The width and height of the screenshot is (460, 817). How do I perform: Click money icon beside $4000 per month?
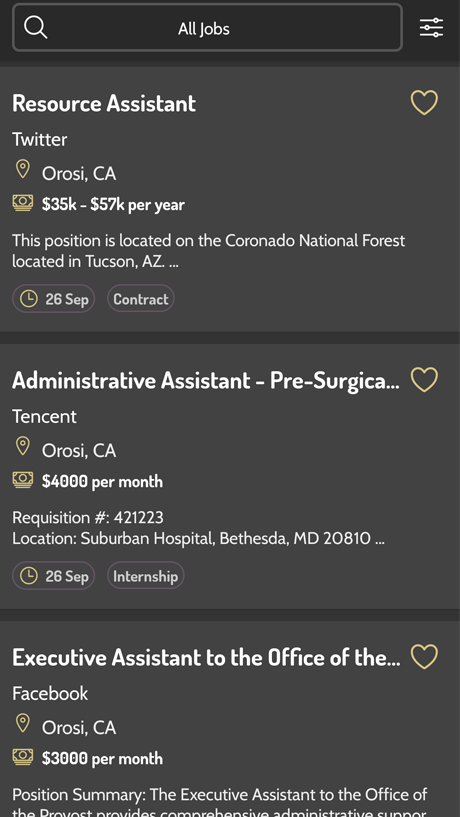click(x=23, y=480)
